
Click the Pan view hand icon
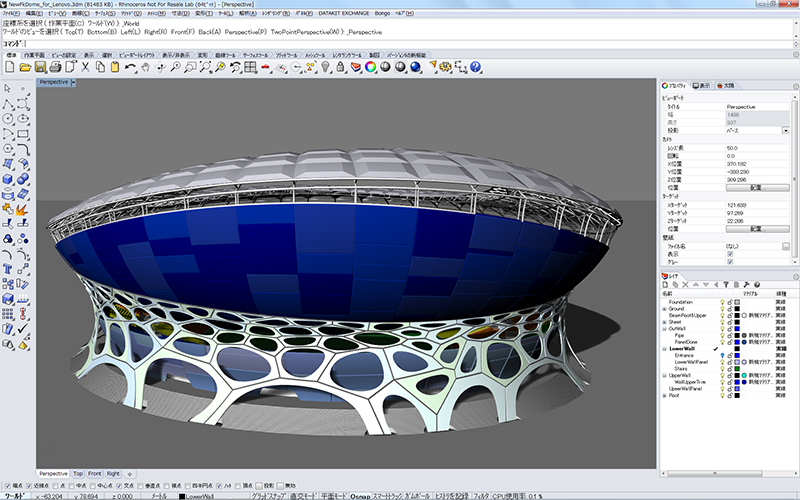point(145,67)
